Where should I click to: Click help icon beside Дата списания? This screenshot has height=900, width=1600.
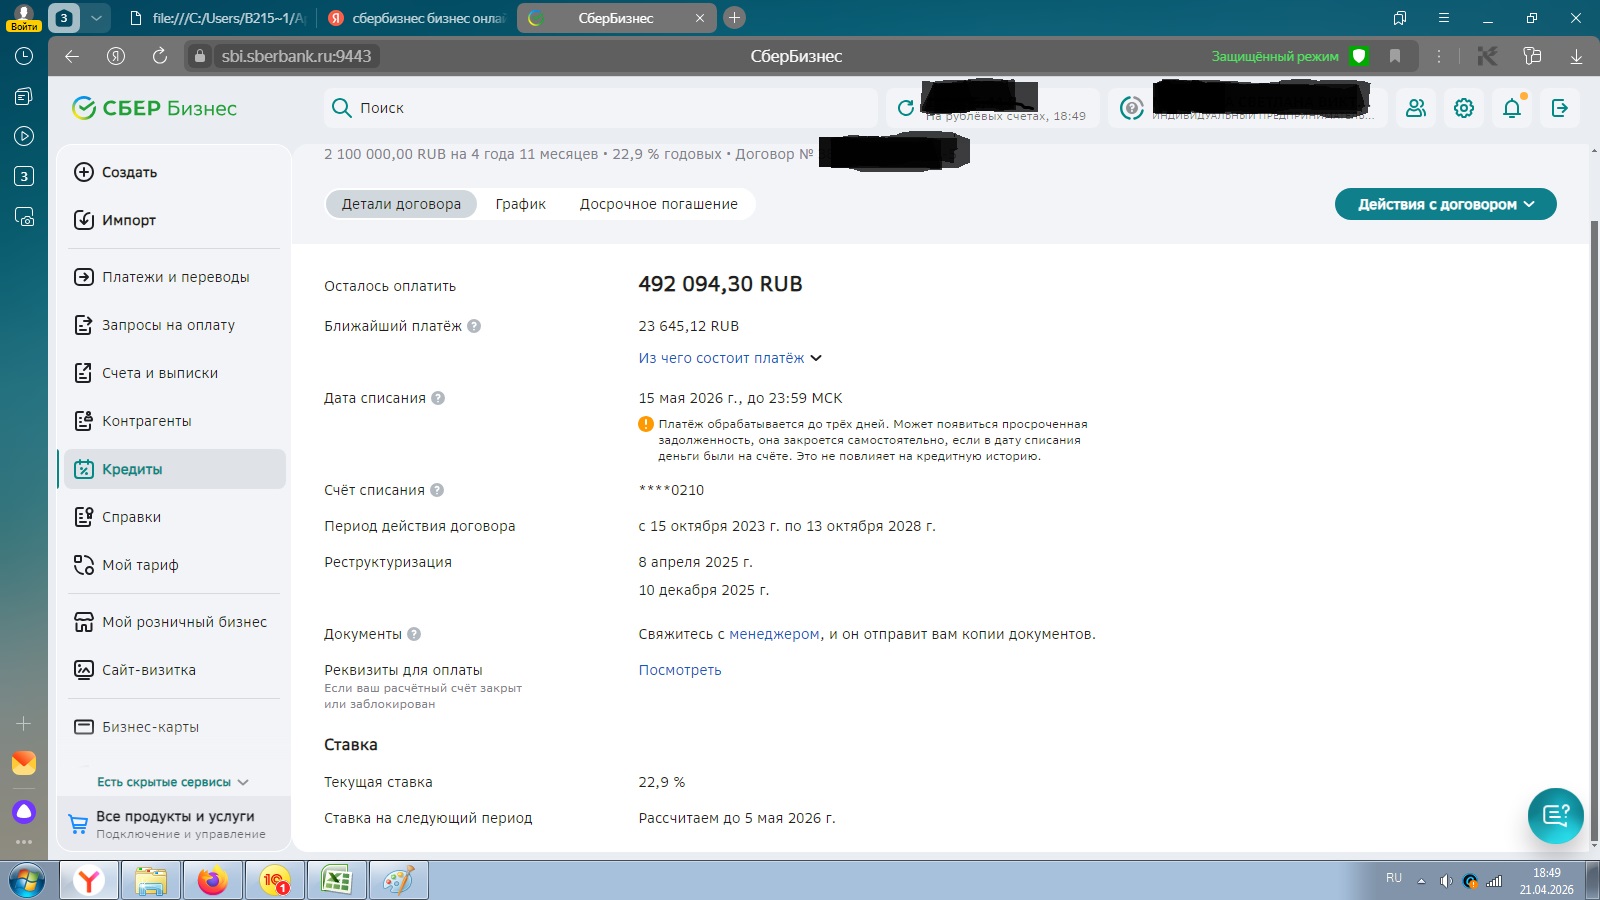coord(438,398)
